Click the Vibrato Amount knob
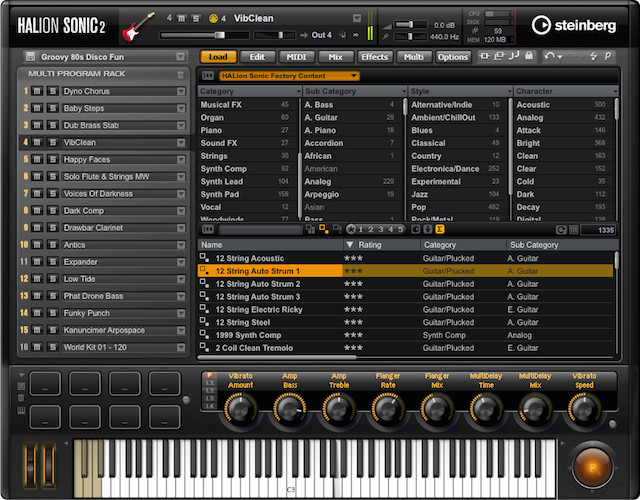Image resolution: width=640 pixels, height=500 pixels. tap(240, 409)
